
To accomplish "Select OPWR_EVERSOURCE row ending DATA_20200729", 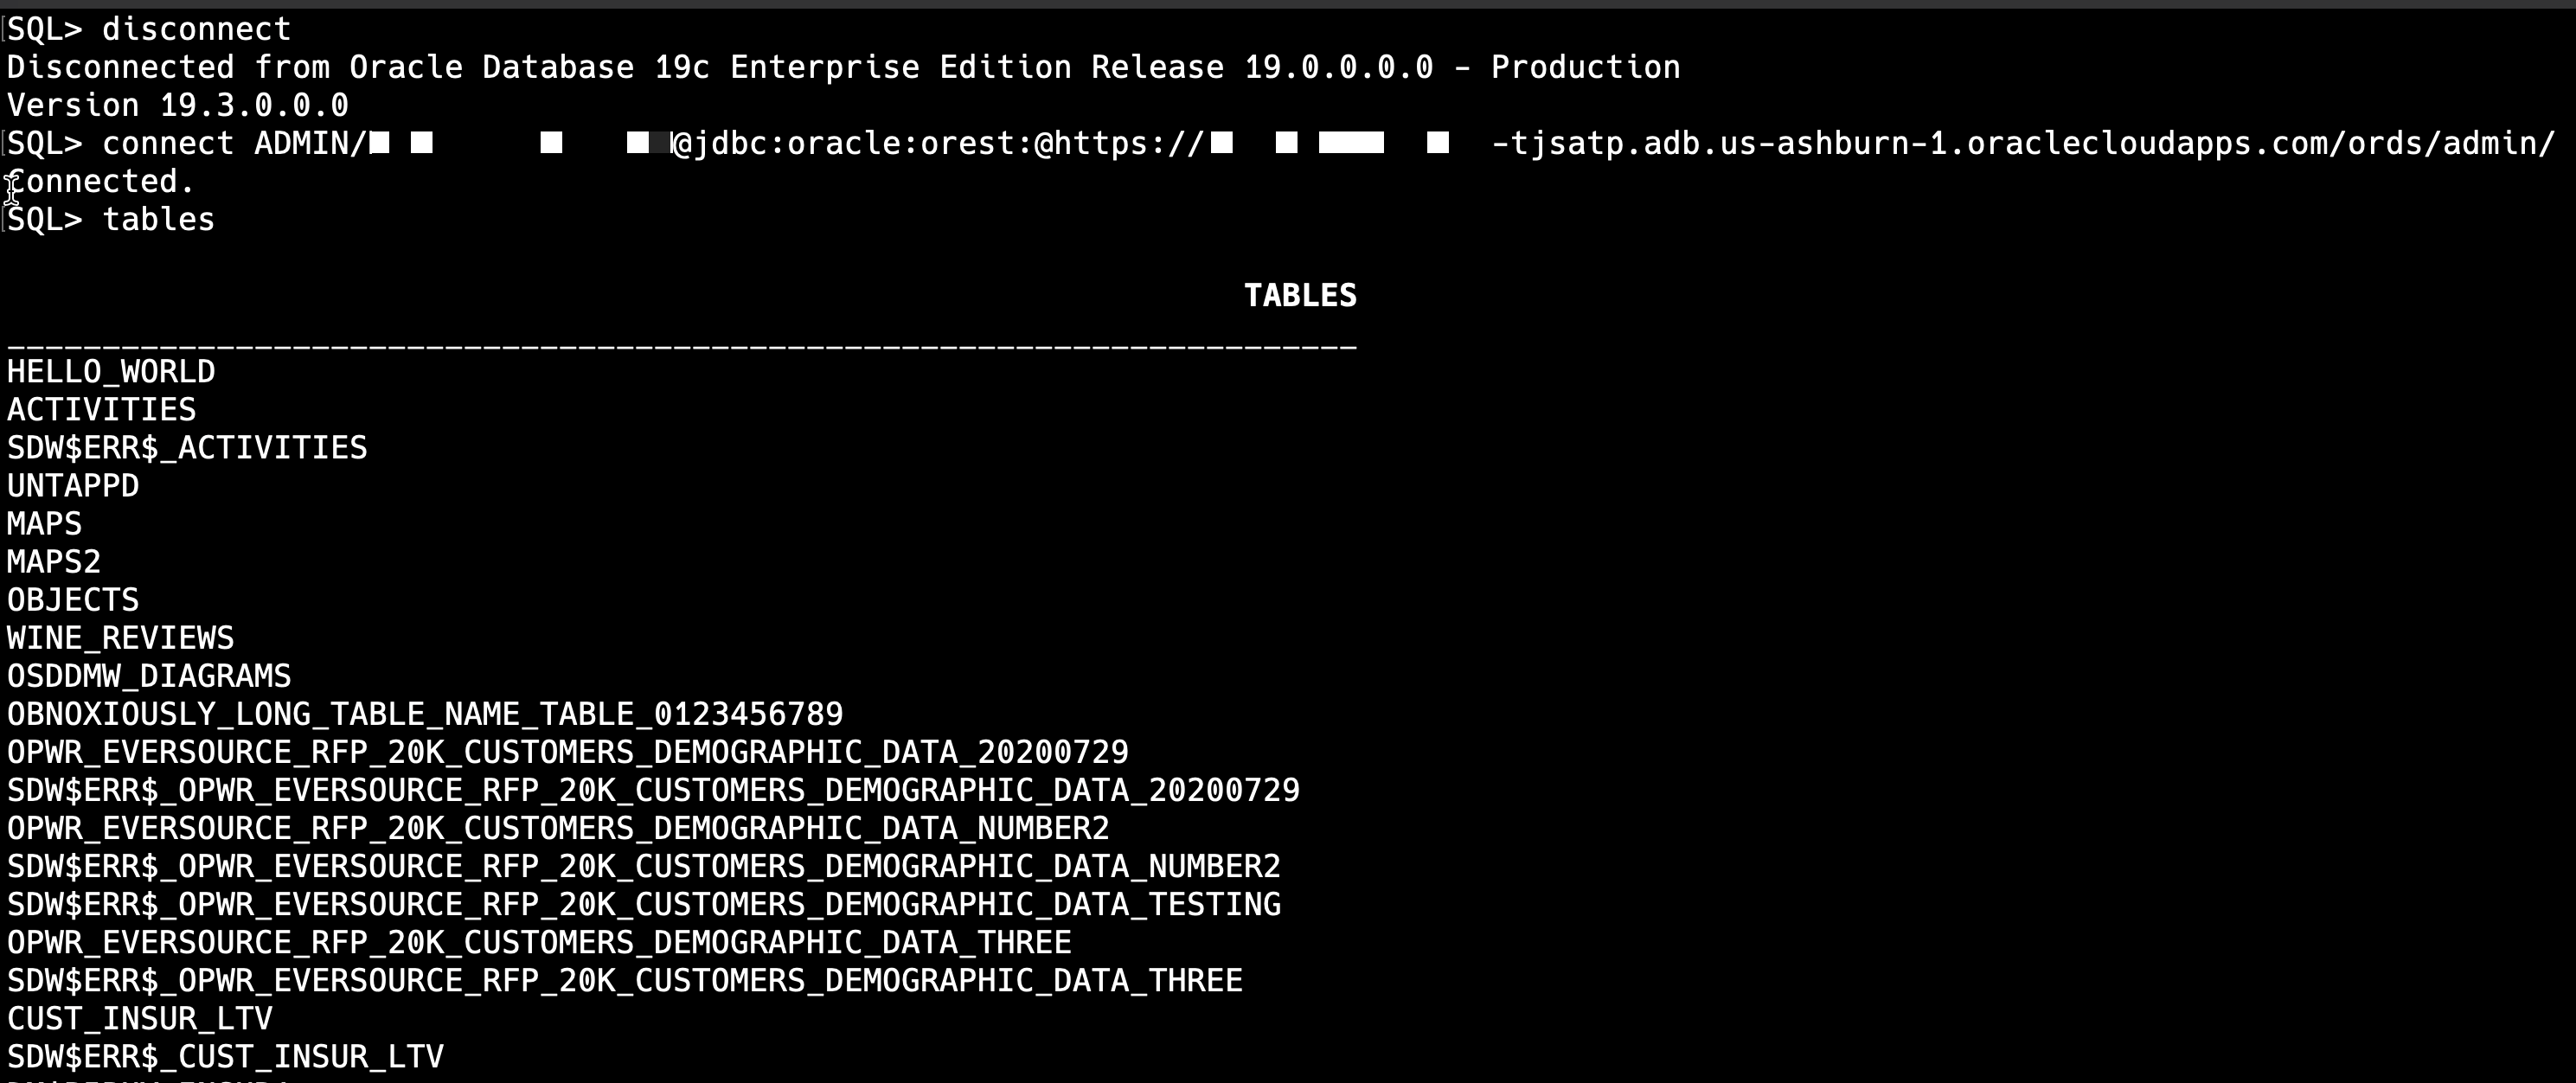I will pos(568,752).
